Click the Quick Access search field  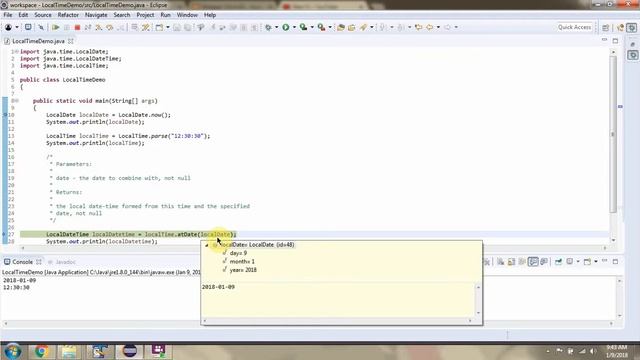pos(574,27)
